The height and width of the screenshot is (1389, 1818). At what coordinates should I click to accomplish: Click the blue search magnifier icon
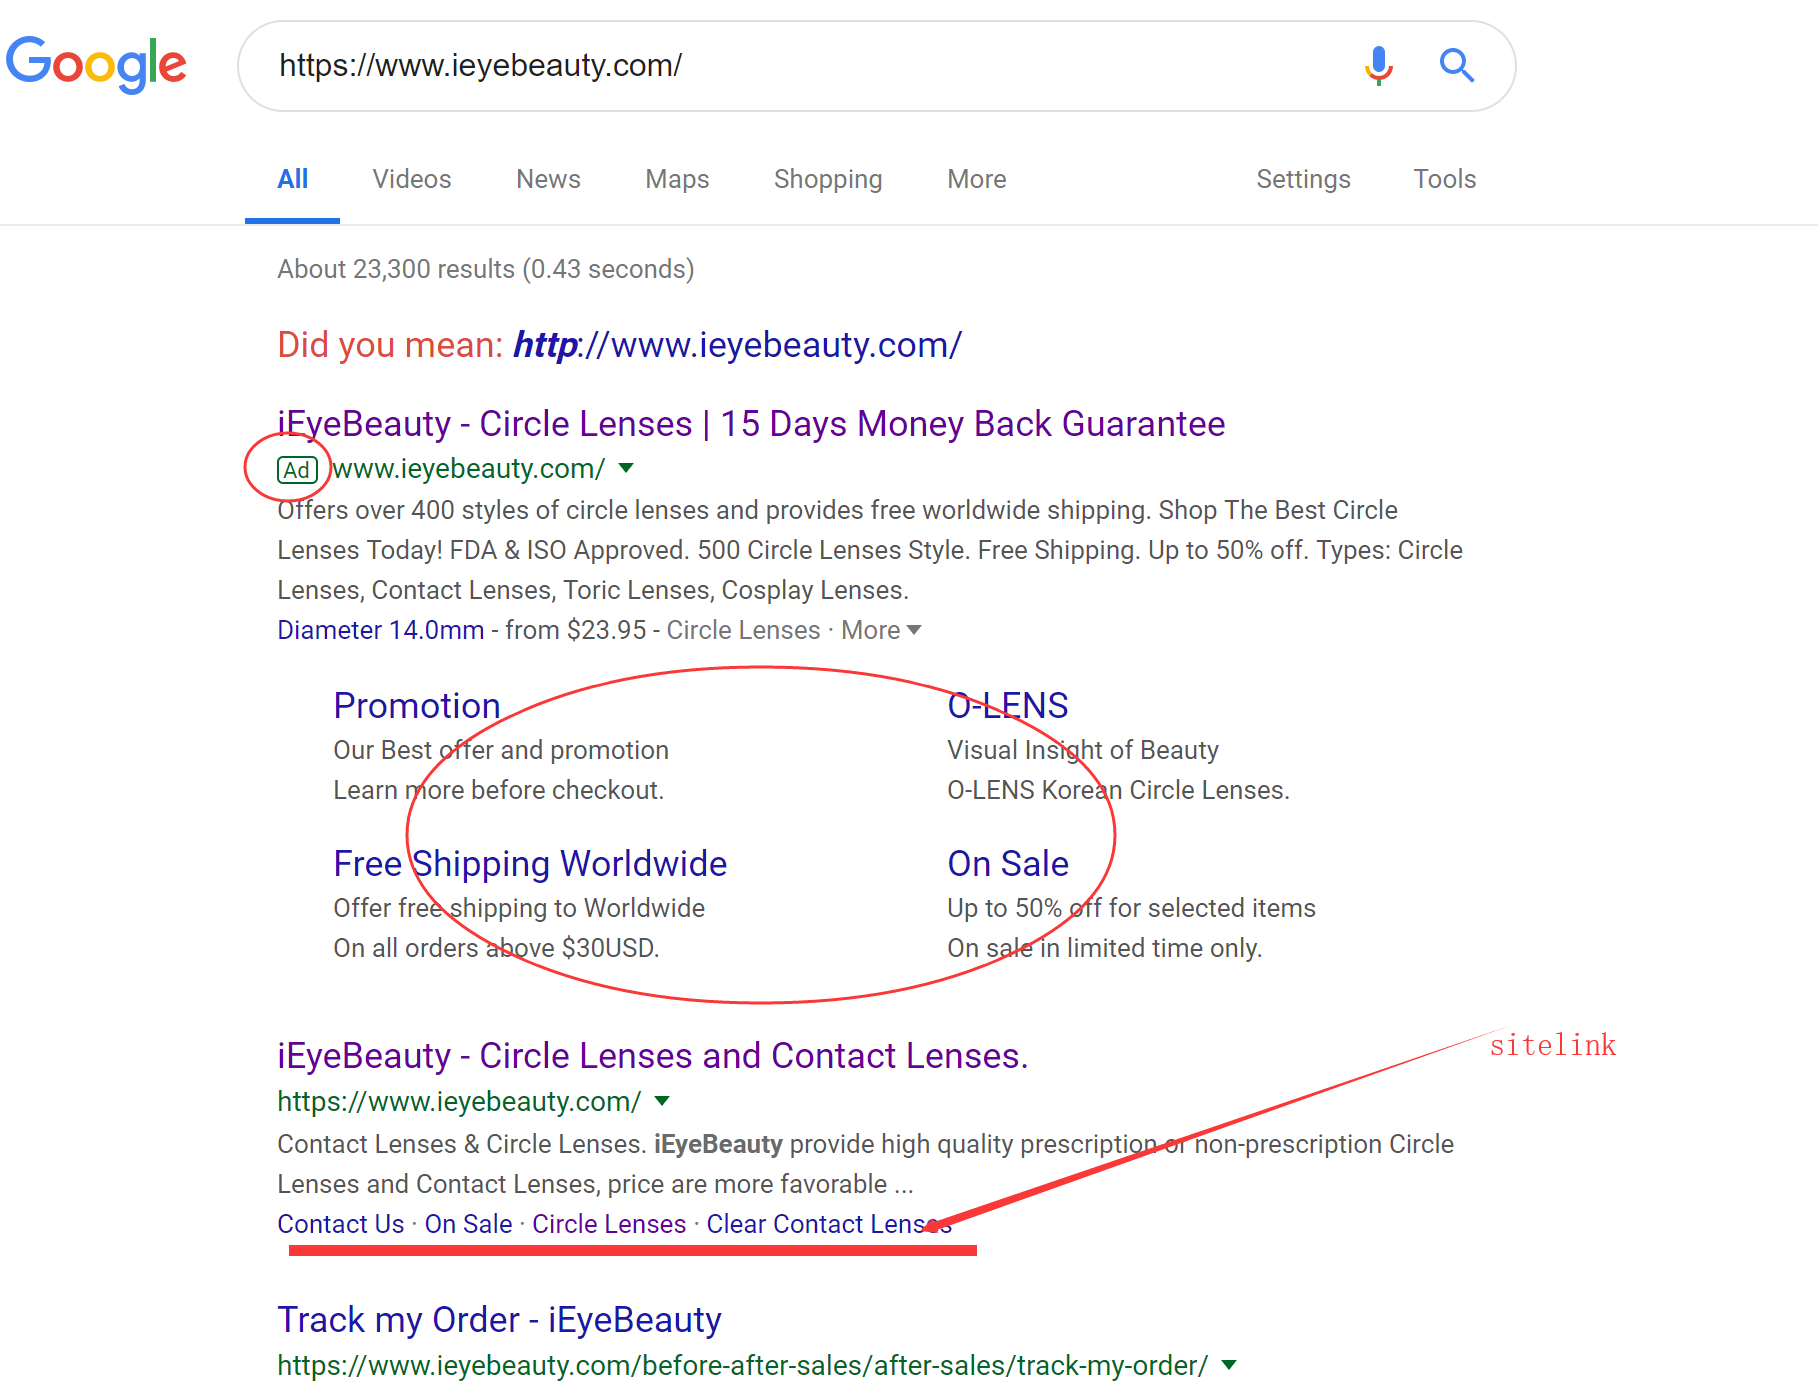point(1456,66)
